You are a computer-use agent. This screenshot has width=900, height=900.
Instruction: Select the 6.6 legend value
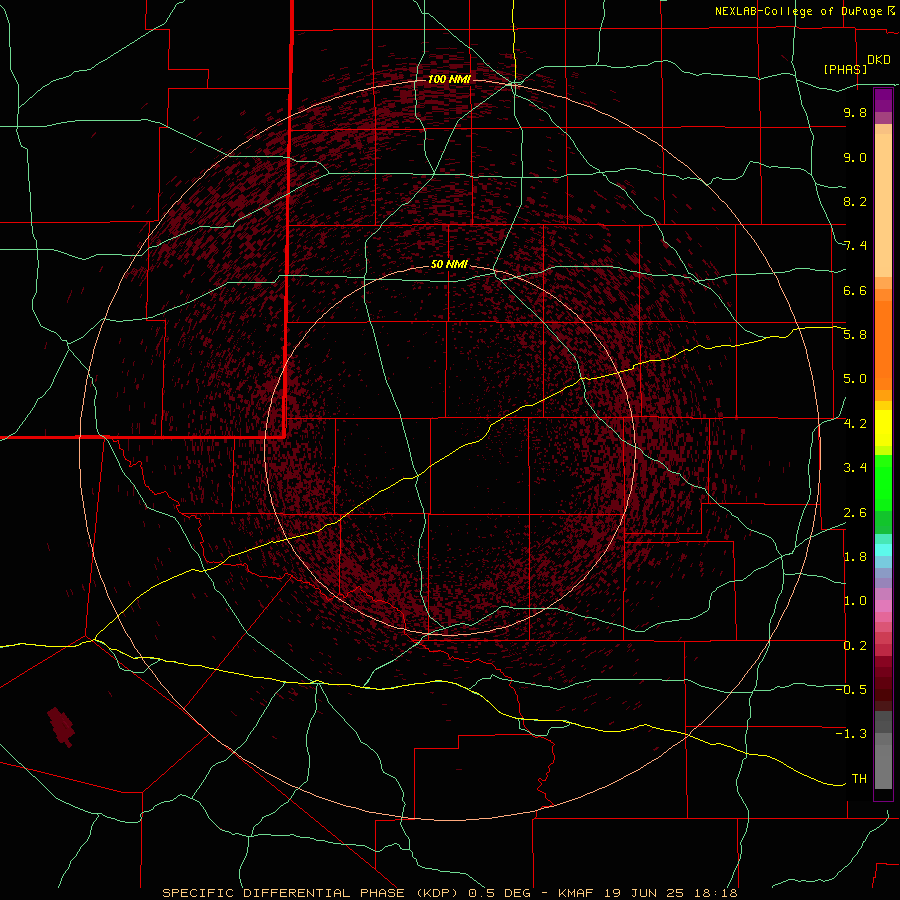pyautogui.click(x=855, y=290)
